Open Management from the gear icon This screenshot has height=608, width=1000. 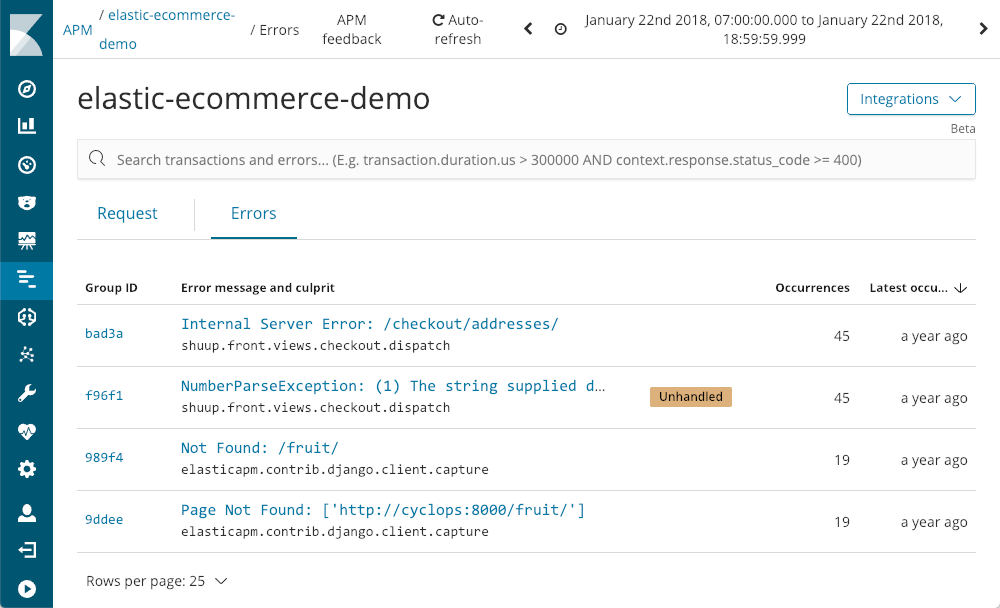point(27,469)
